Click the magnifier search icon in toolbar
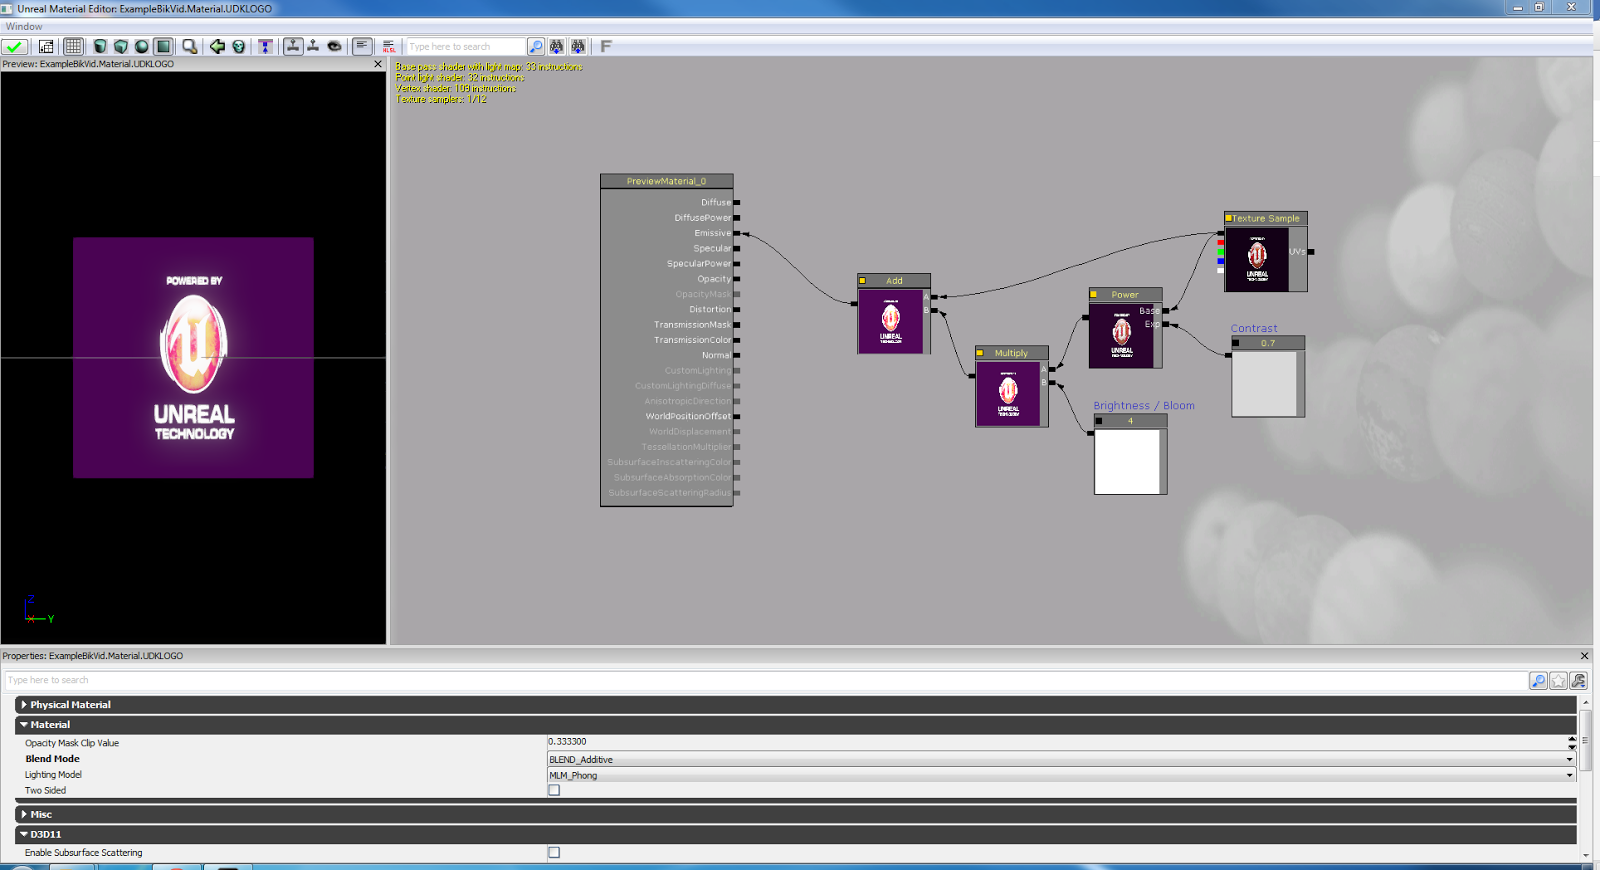 [x=189, y=47]
